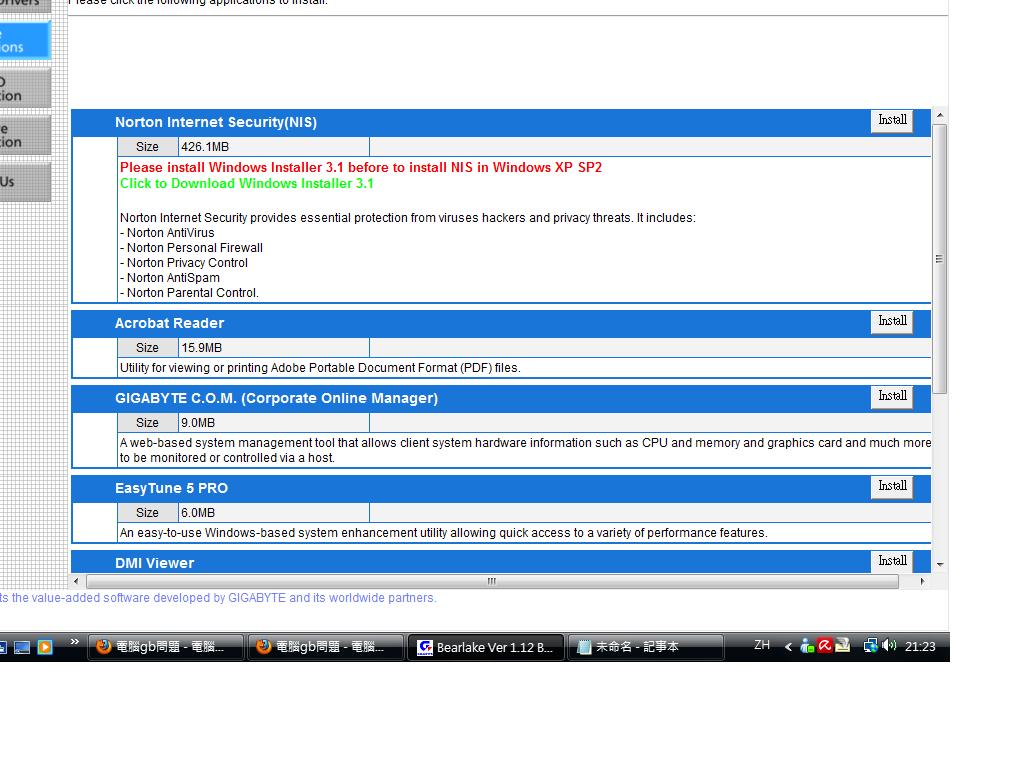Click the 15.9MB size value
The height and width of the screenshot is (768, 1024).
tap(202, 348)
